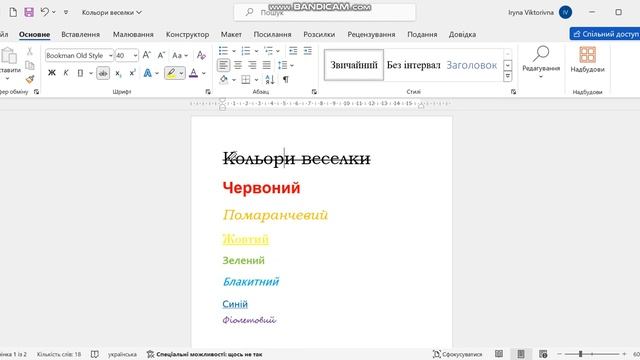Toggle paragraph marks ¶ display
This screenshot has height=360, width=640.
pyautogui.click(x=286, y=79)
